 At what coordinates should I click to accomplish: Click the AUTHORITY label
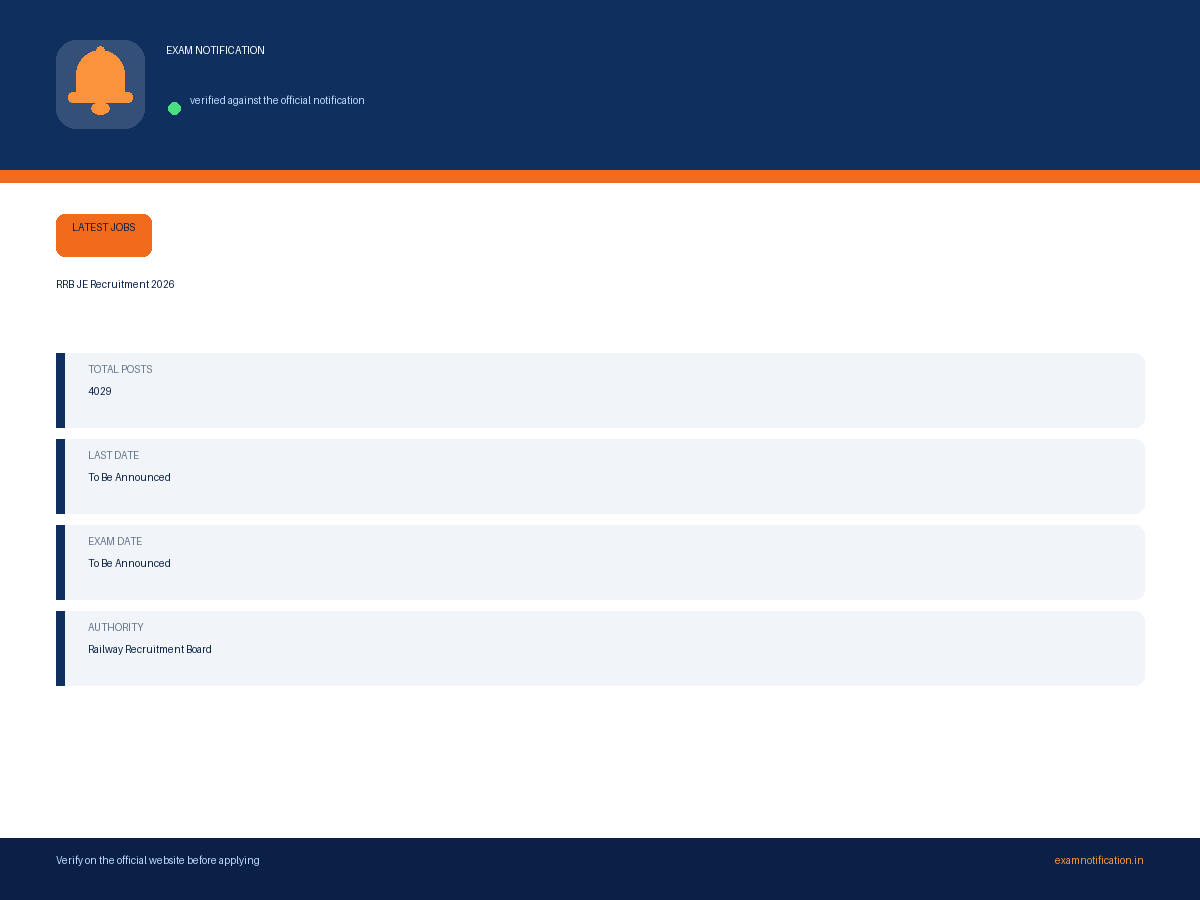coord(116,627)
